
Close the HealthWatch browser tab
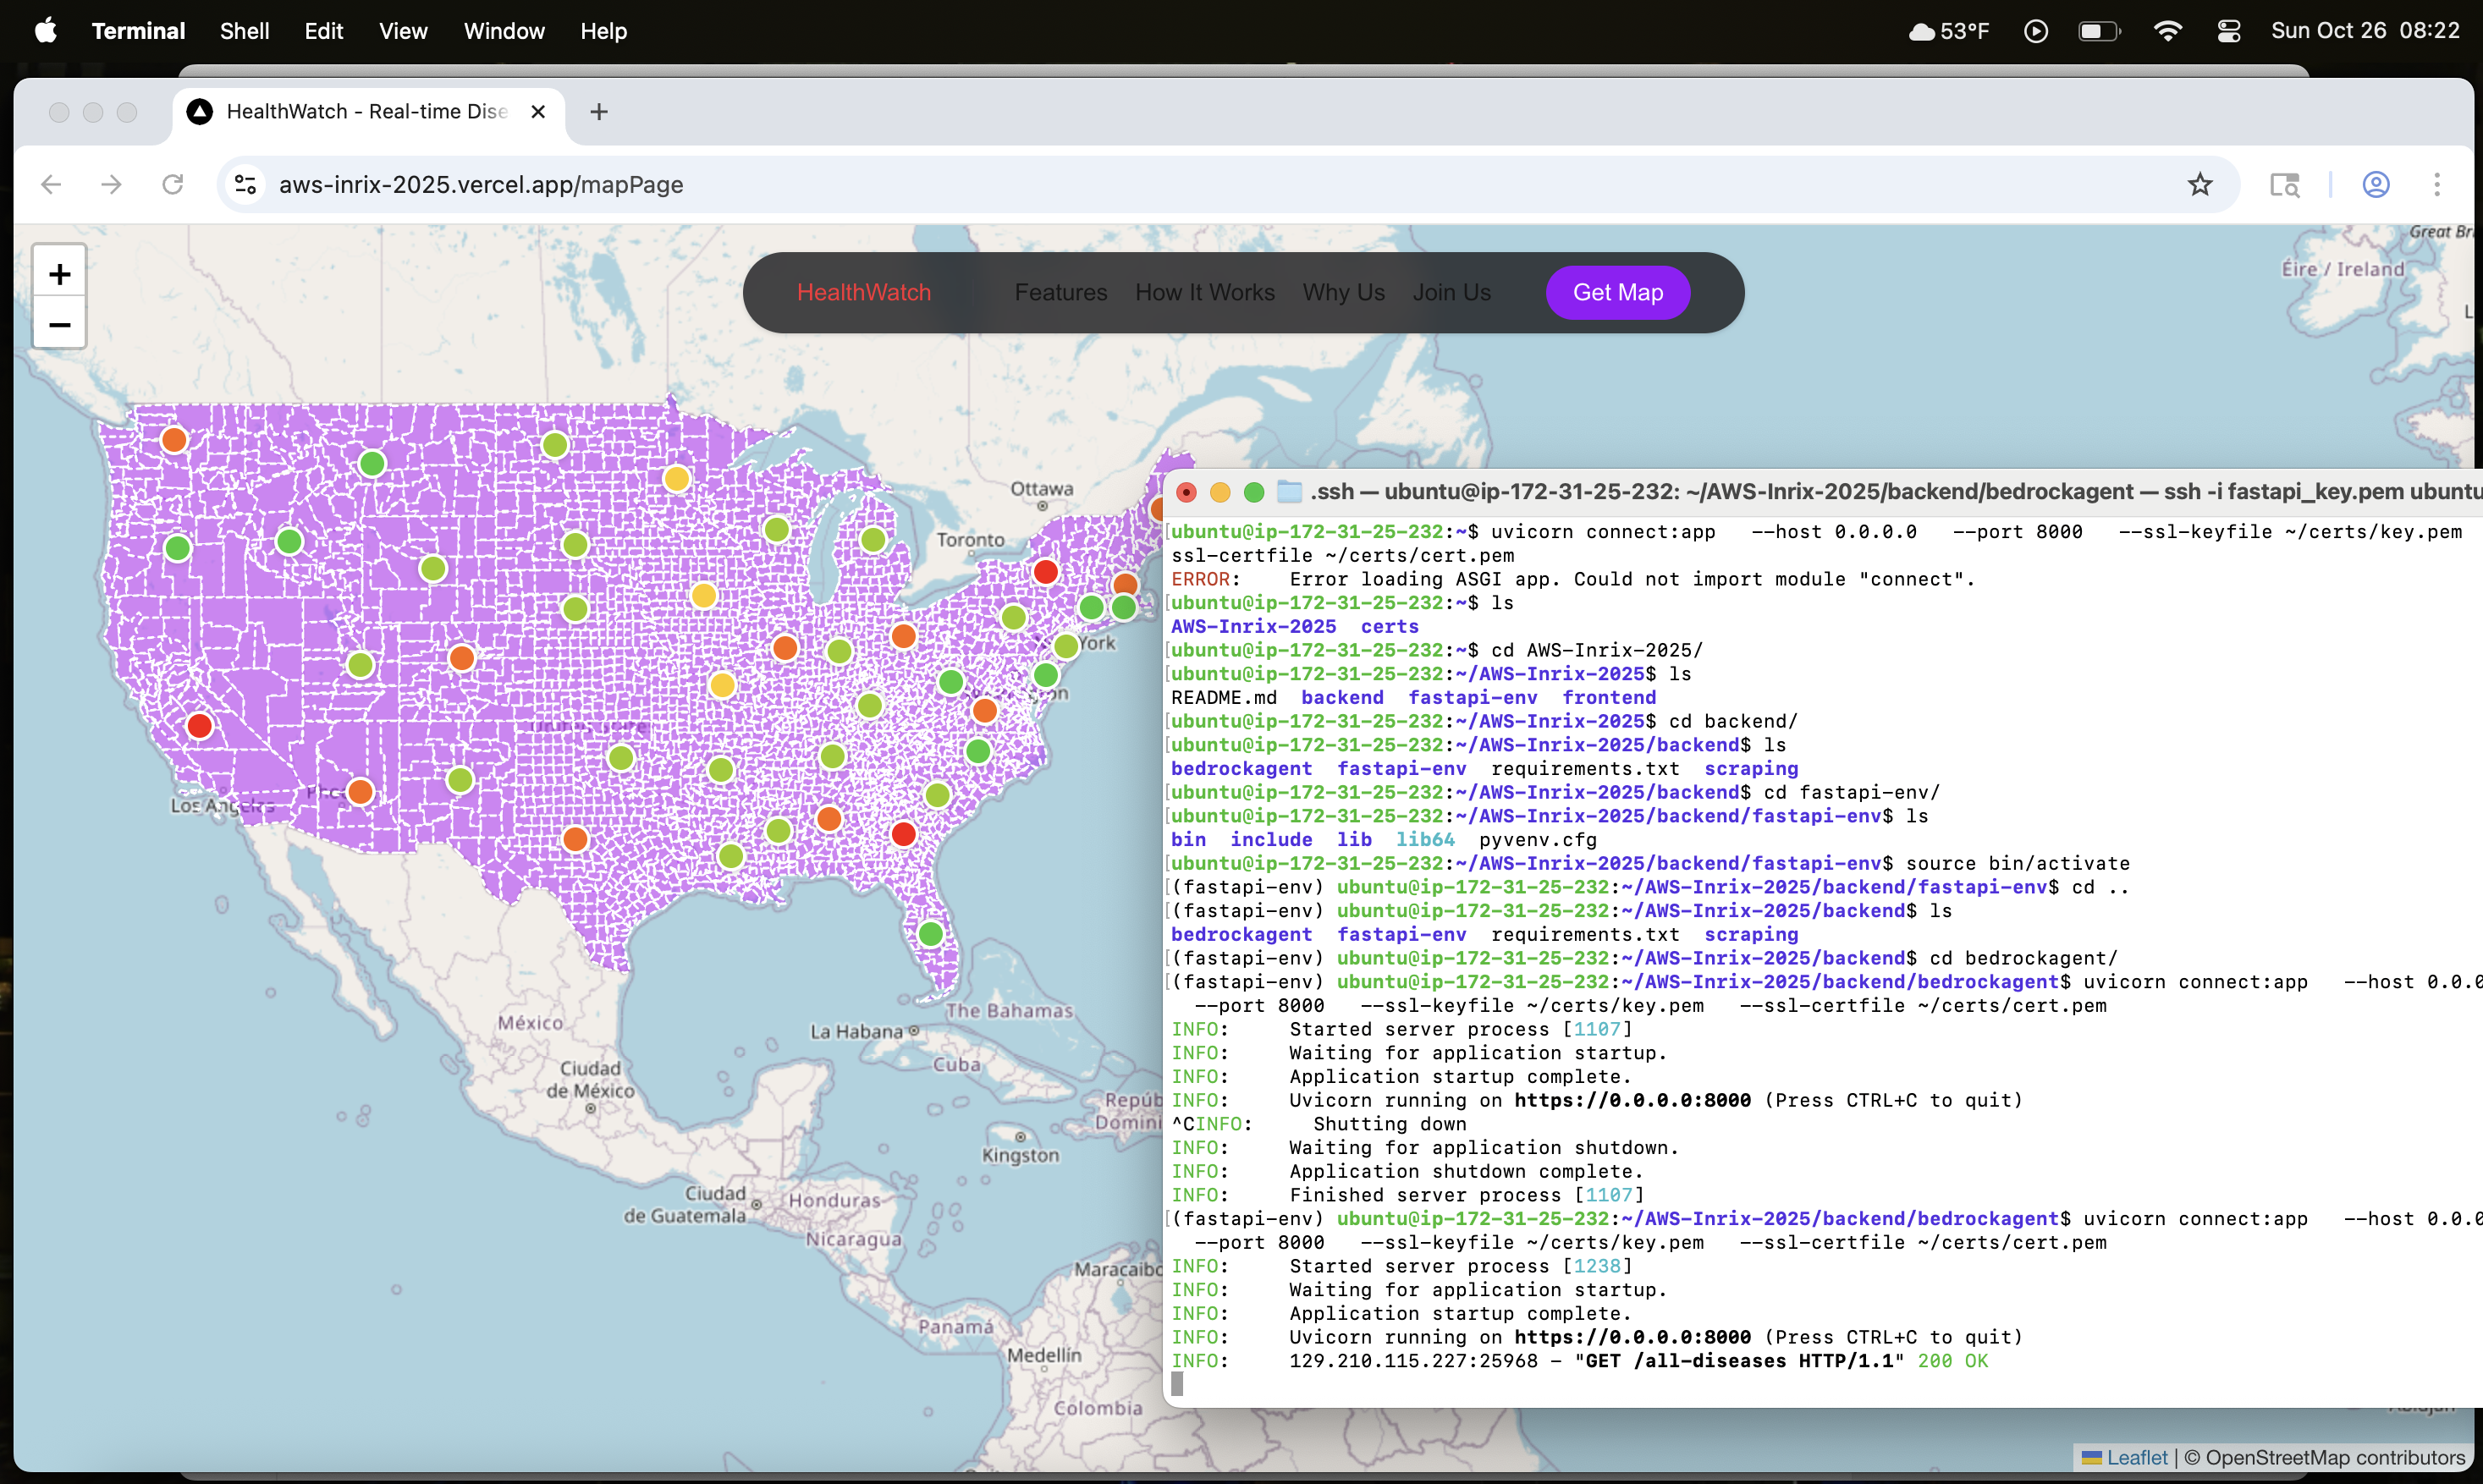tap(538, 112)
